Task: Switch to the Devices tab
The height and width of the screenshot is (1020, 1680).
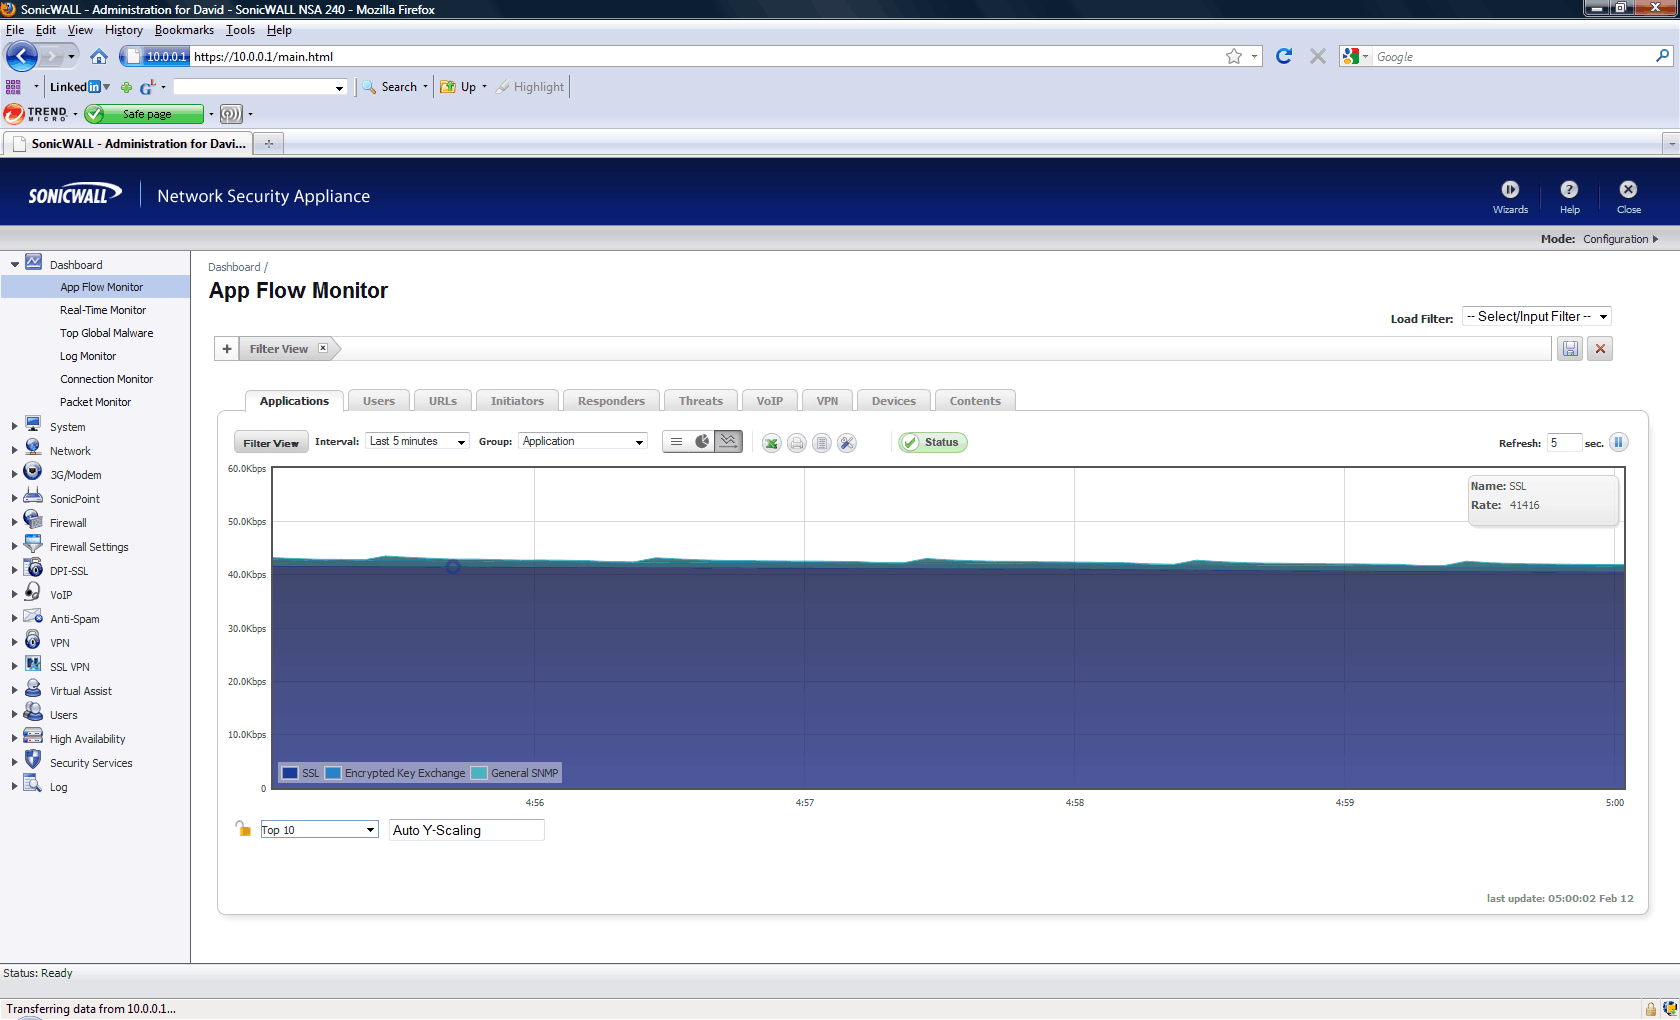Action: [x=893, y=401]
